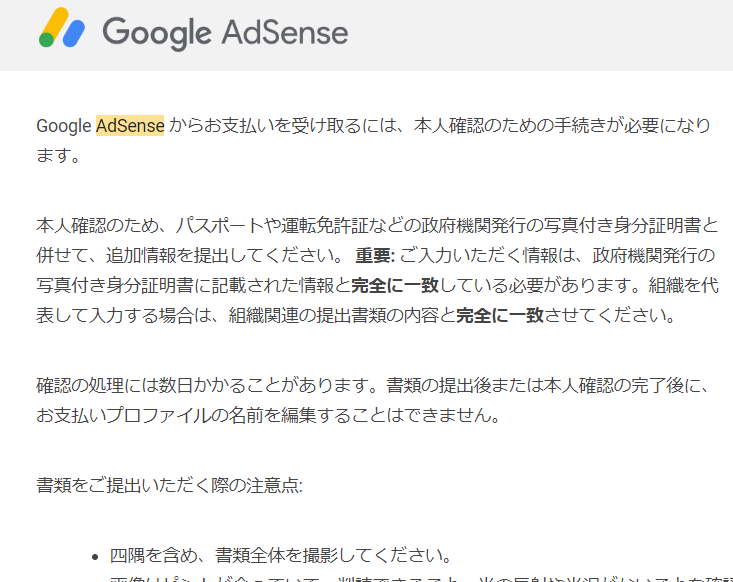Click the paragraph starting '確認の処理には数日かかる'
This screenshot has width=733, height=582.
click(x=373, y=400)
